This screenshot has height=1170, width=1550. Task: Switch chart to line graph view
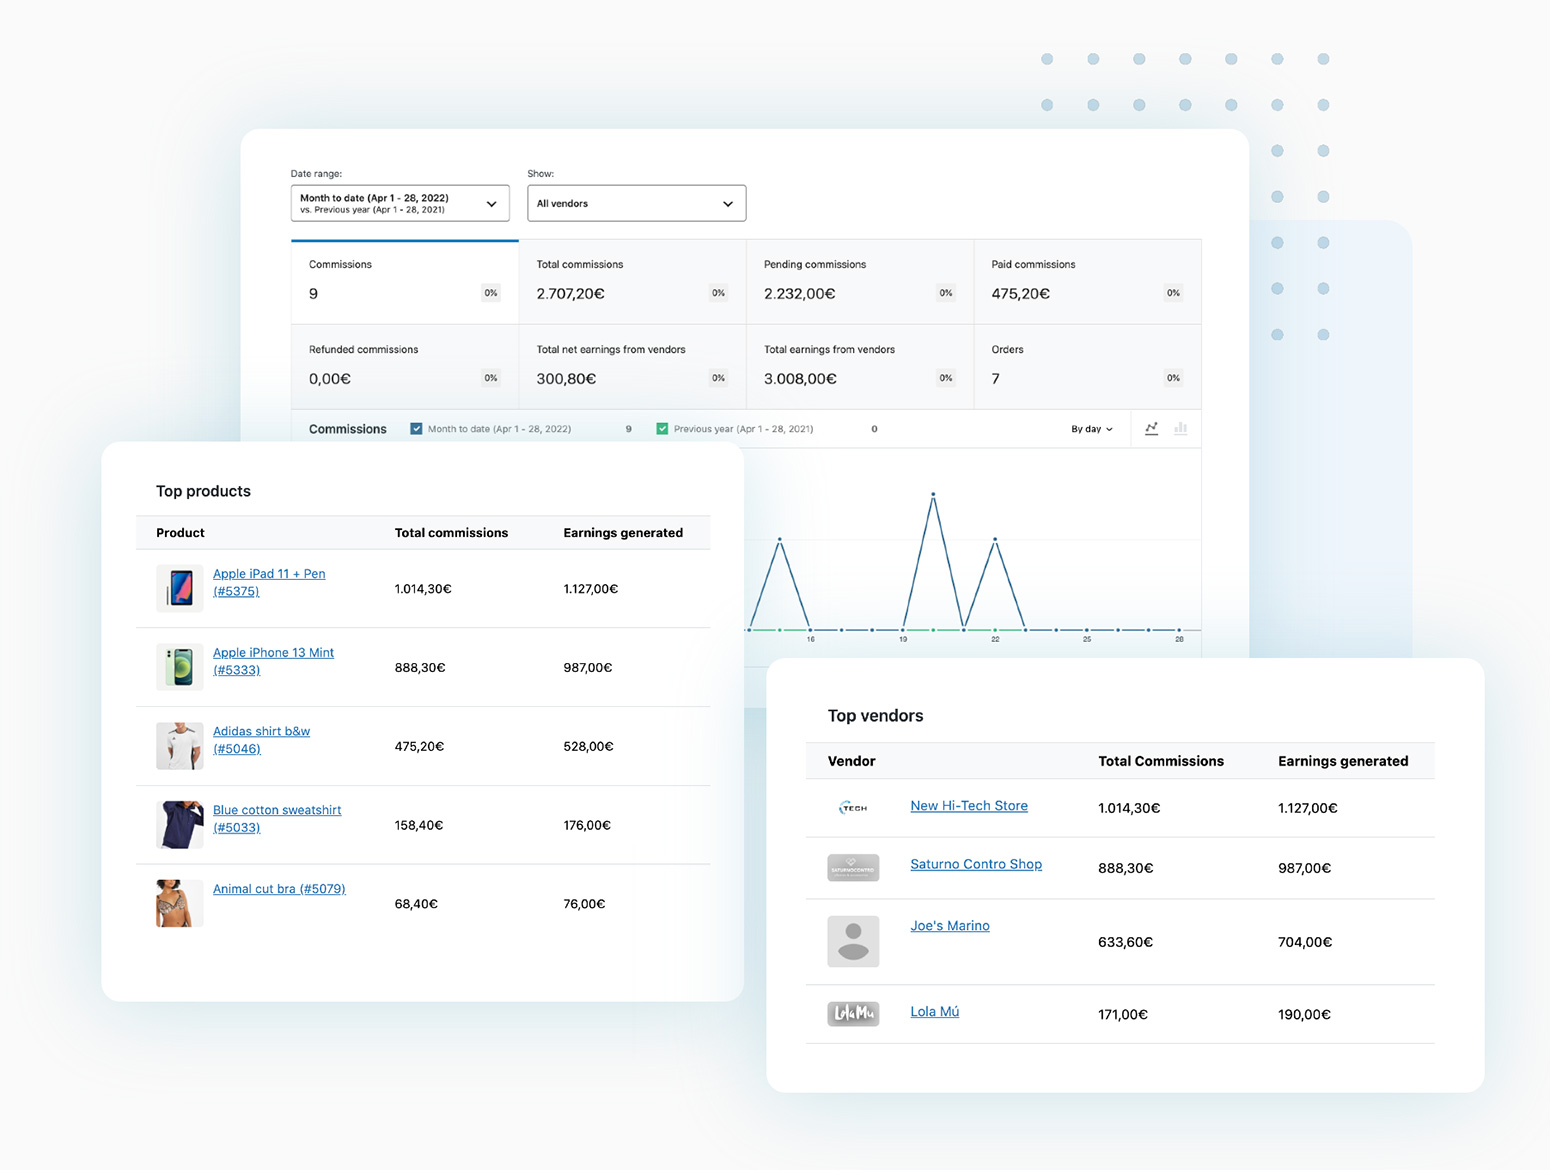pos(1151,428)
